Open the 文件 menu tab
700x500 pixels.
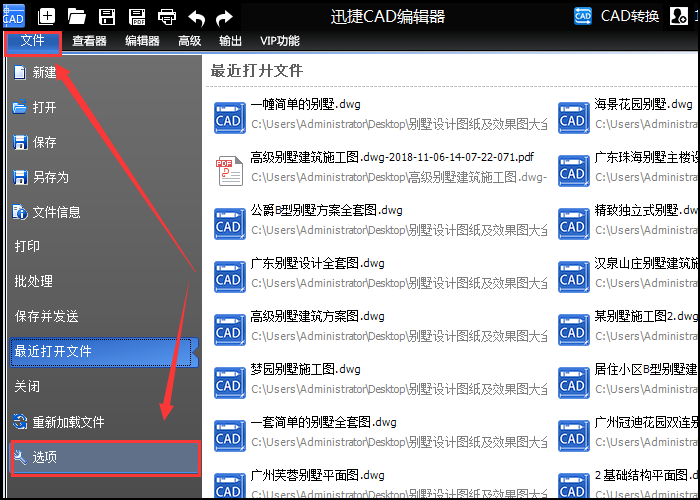pyautogui.click(x=33, y=42)
